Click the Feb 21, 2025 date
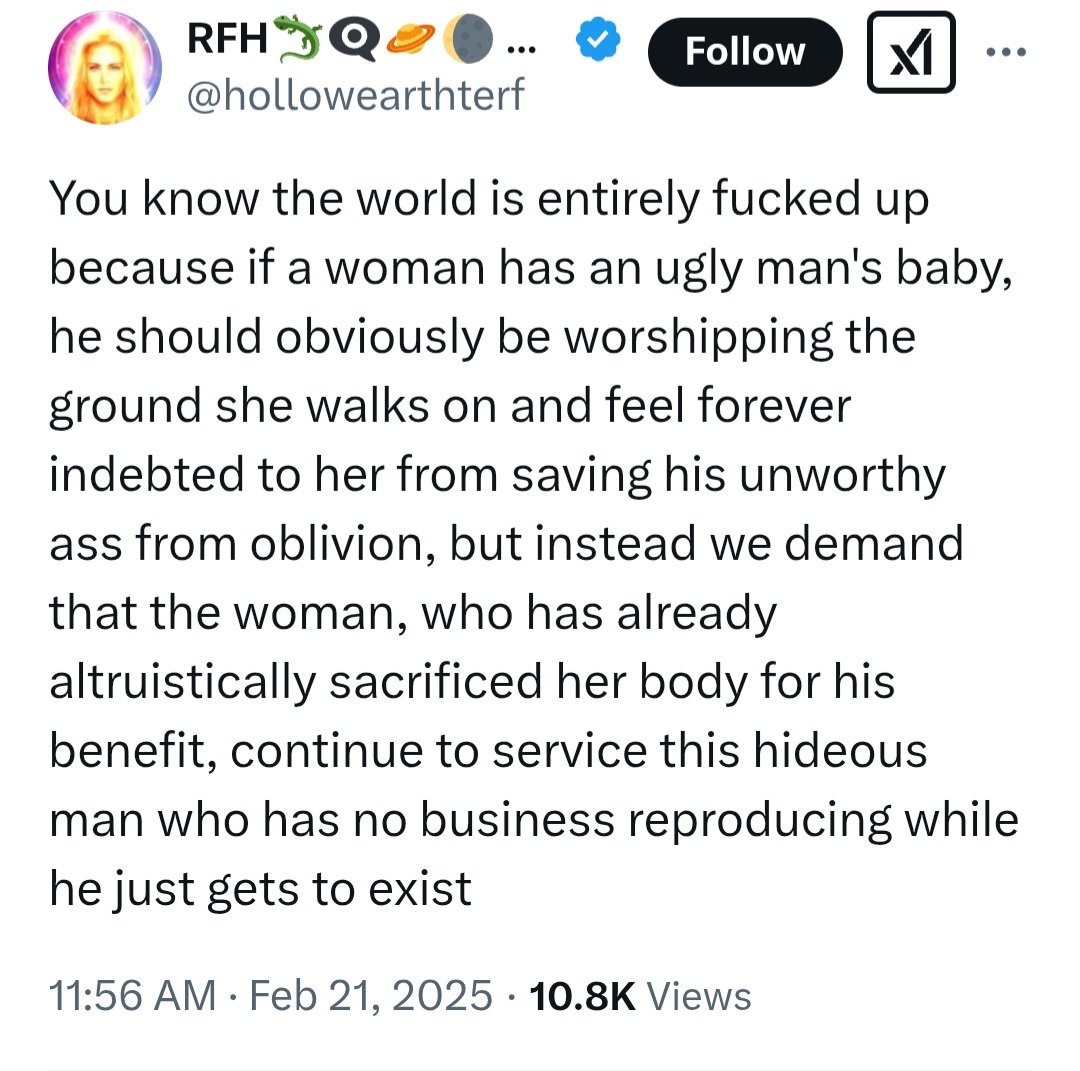Viewport: 1080px width, 1071px height. (x=372, y=996)
